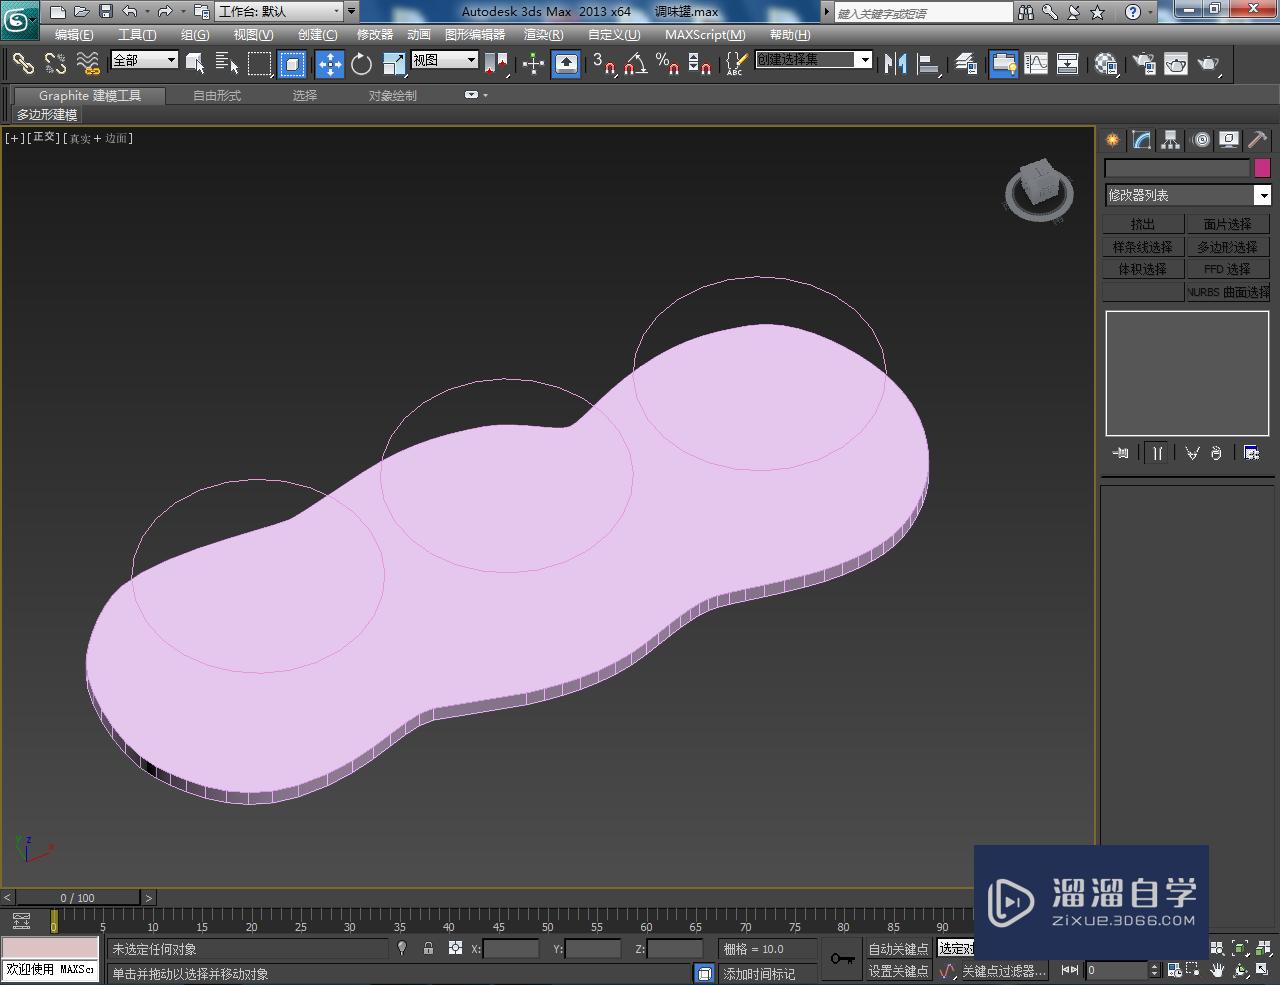The width and height of the screenshot is (1280, 985).
Task: Click the Align tool icon
Action: 930,64
